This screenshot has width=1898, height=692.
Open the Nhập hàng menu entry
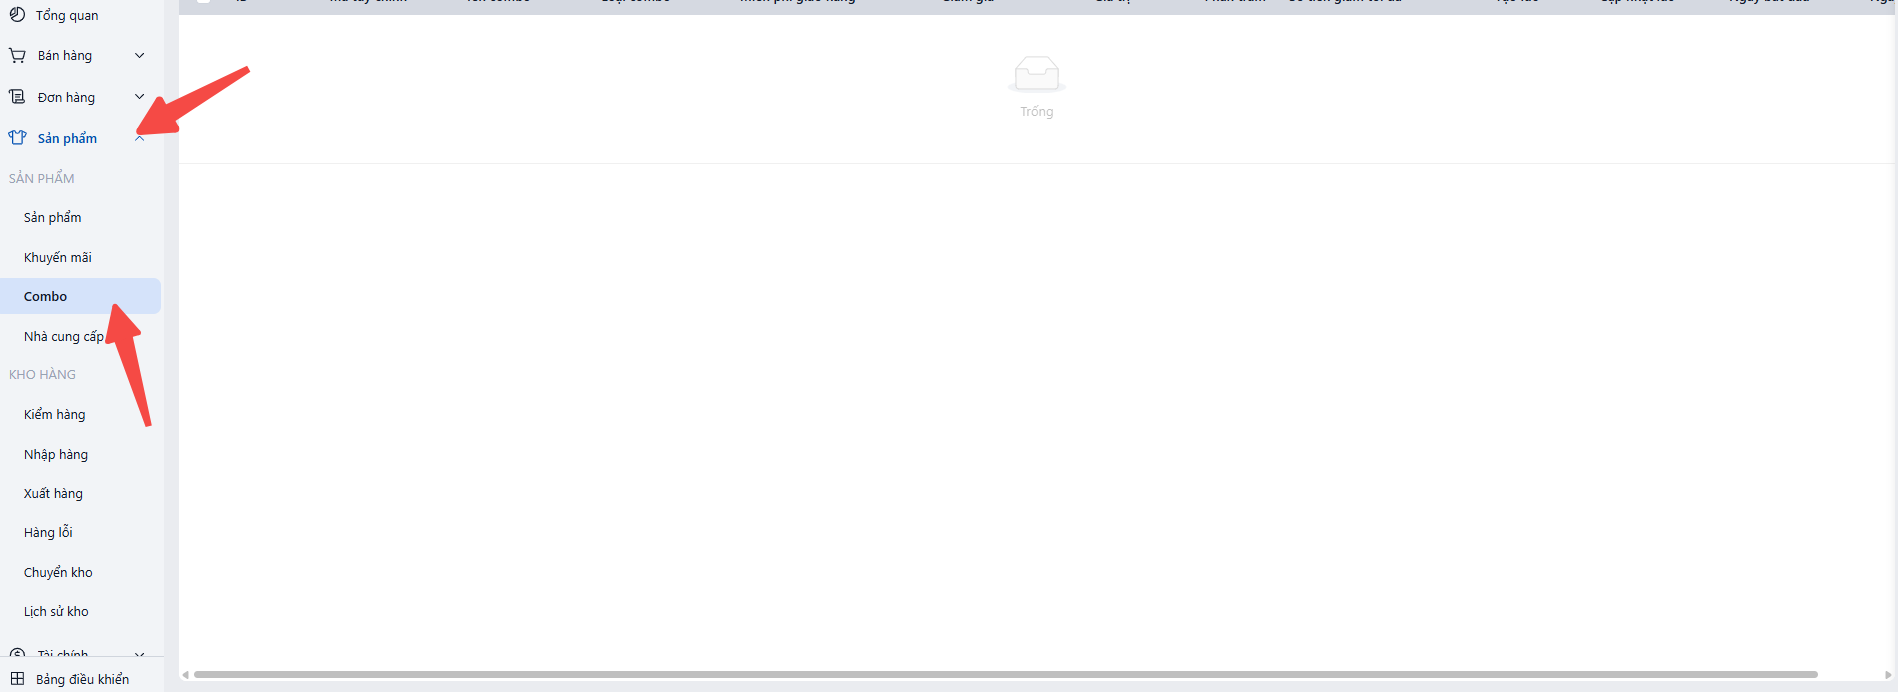pyautogui.click(x=56, y=454)
